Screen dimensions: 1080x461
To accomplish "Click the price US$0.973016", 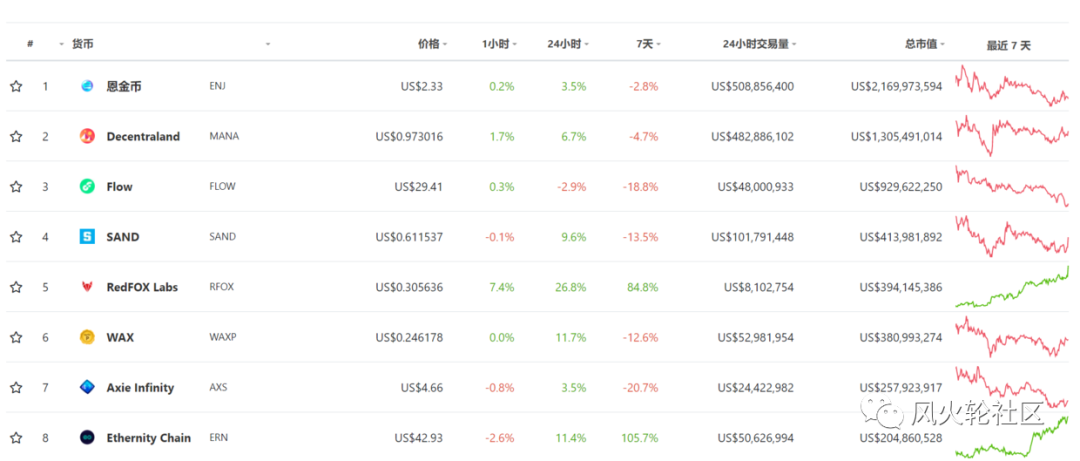I will pos(409,136).
